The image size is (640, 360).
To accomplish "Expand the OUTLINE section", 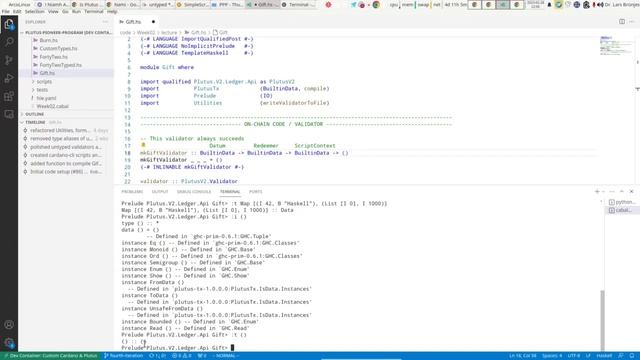I will (35, 114).
